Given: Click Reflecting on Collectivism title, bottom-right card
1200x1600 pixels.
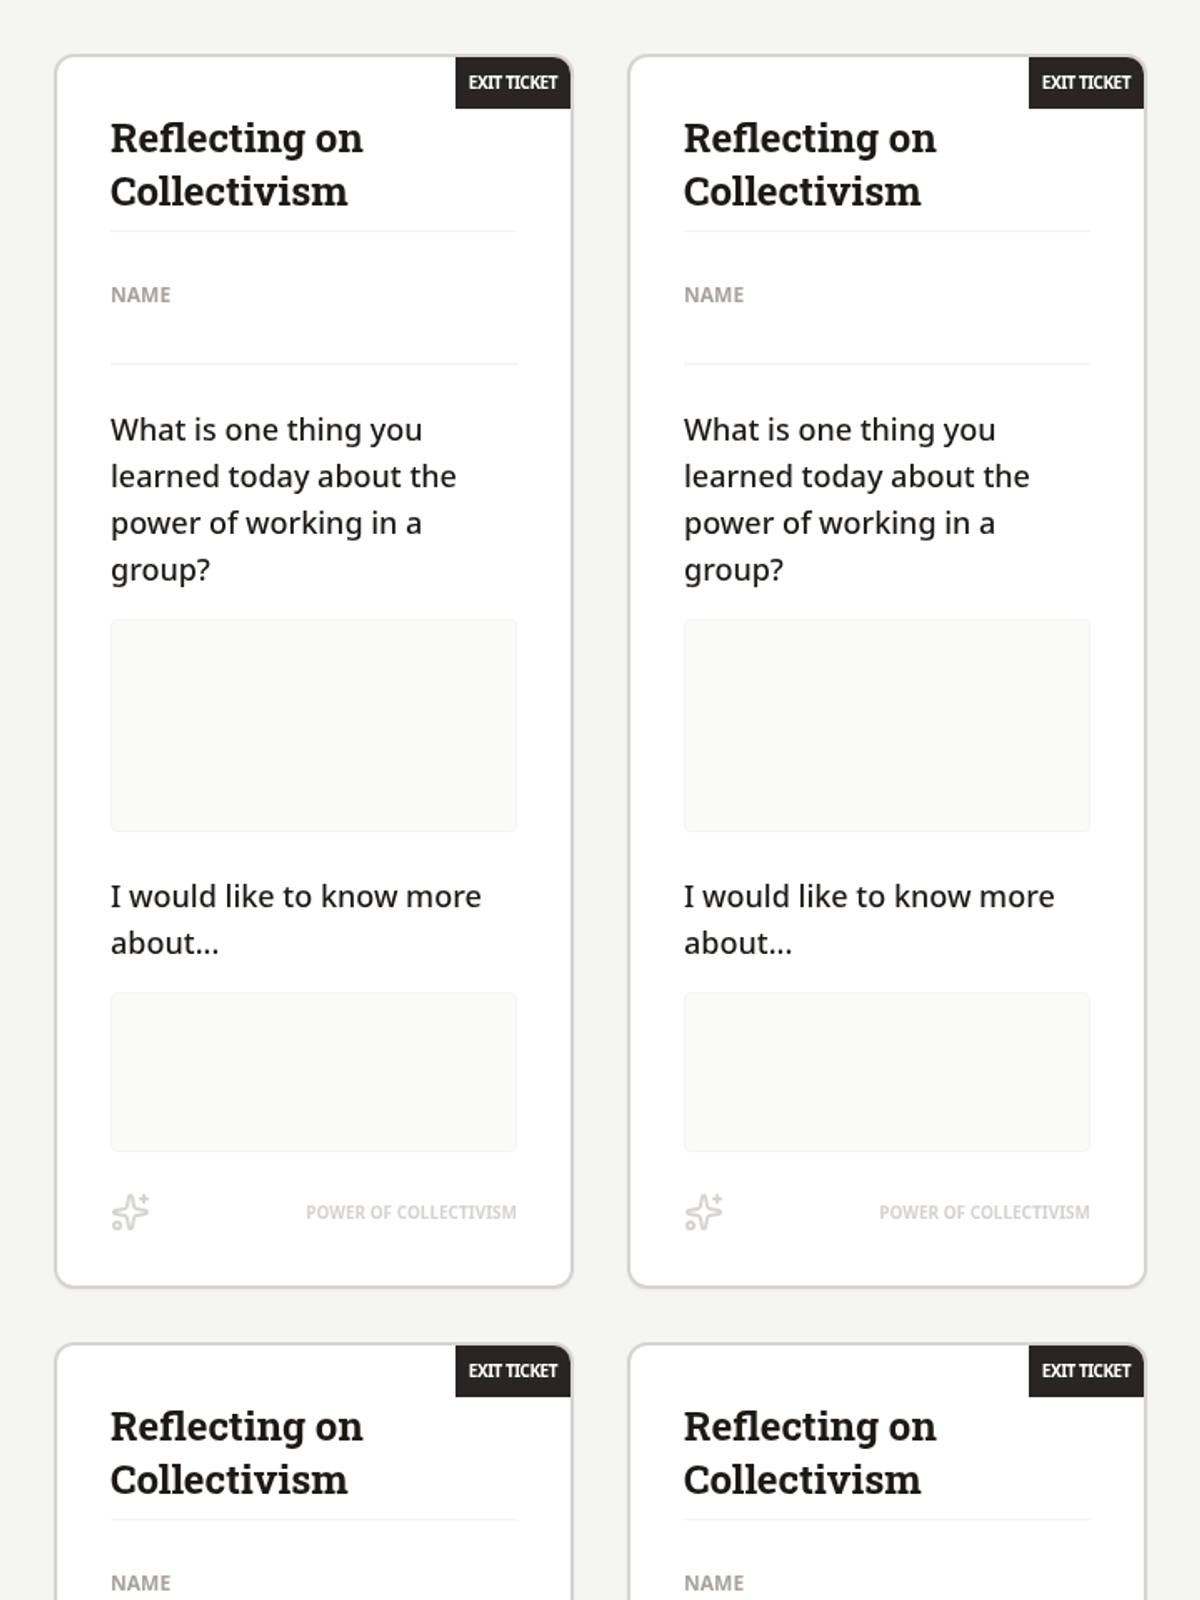Looking at the screenshot, I should coord(810,1453).
